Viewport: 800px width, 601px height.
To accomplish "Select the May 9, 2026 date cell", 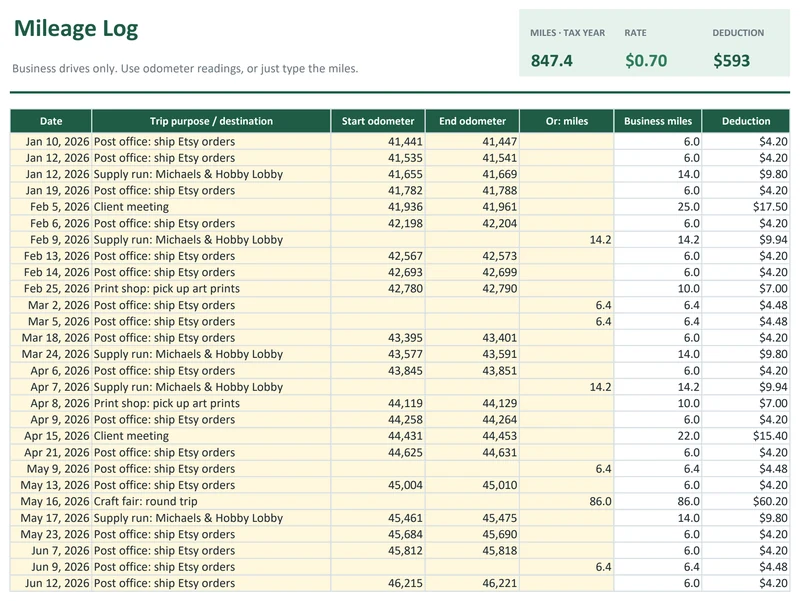I will [x=51, y=468].
